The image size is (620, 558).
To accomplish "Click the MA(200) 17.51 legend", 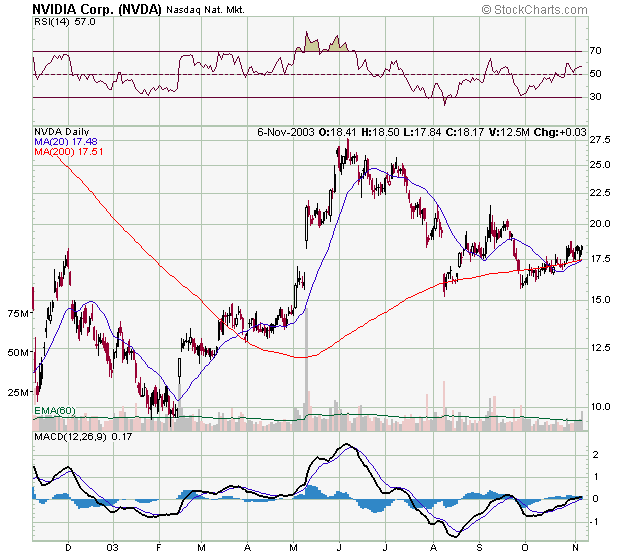I will 68,152.
